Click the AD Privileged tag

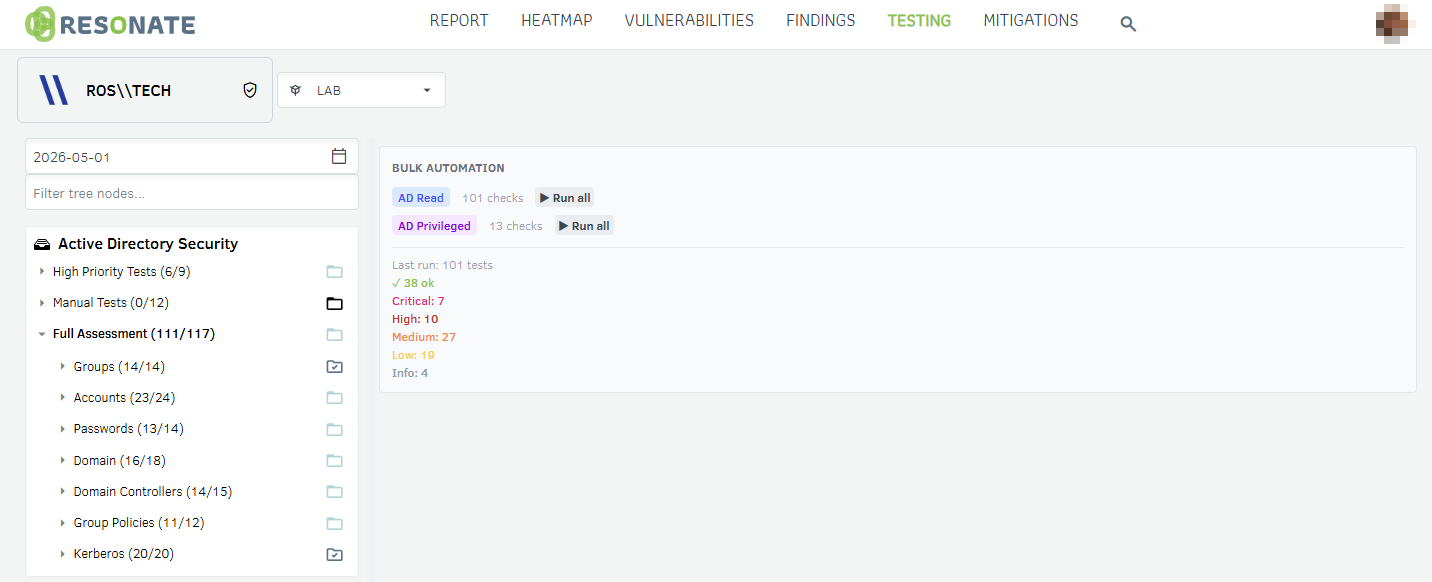coord(434,226)
